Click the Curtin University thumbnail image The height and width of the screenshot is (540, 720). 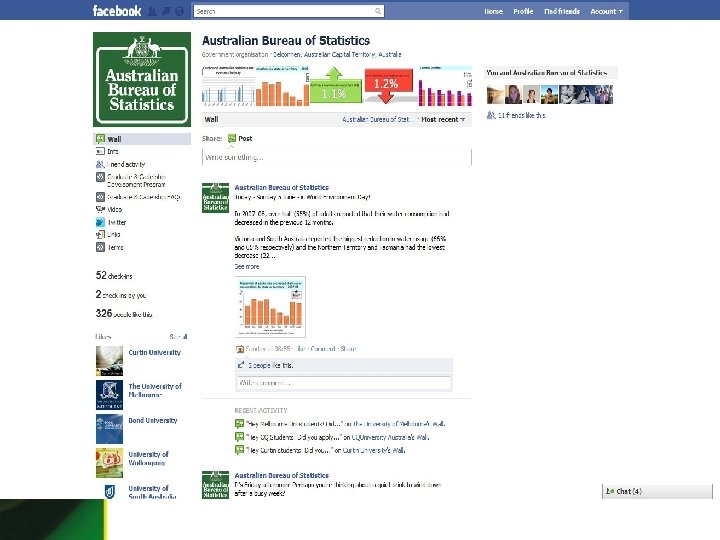click(x=109, y=361)
